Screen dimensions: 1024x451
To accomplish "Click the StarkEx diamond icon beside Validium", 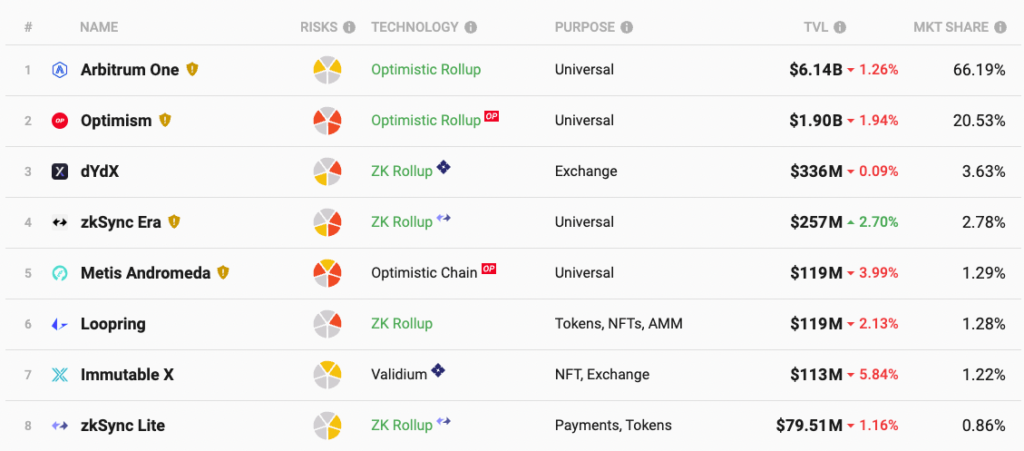I will pyautogui.click(x=438, y=371).
